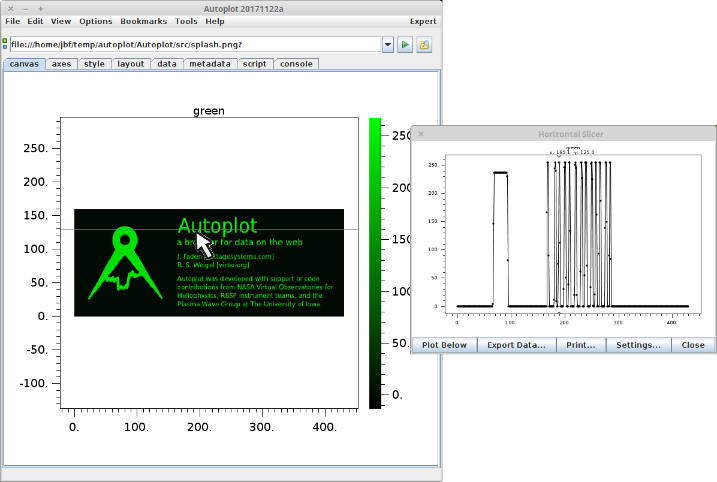Open the Bookmarks menu
This screenshot has width=717, height=482.
[x=144, y=21]
